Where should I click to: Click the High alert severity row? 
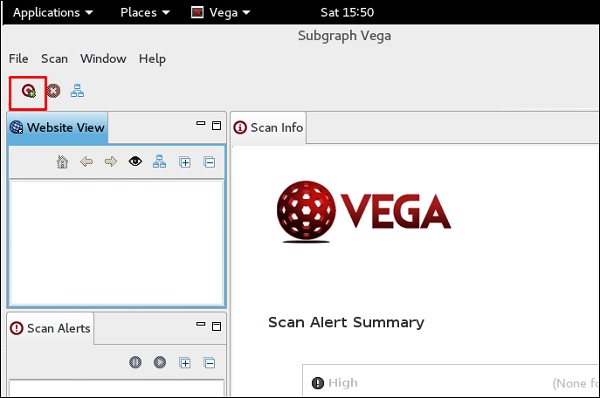pos(451,383)
